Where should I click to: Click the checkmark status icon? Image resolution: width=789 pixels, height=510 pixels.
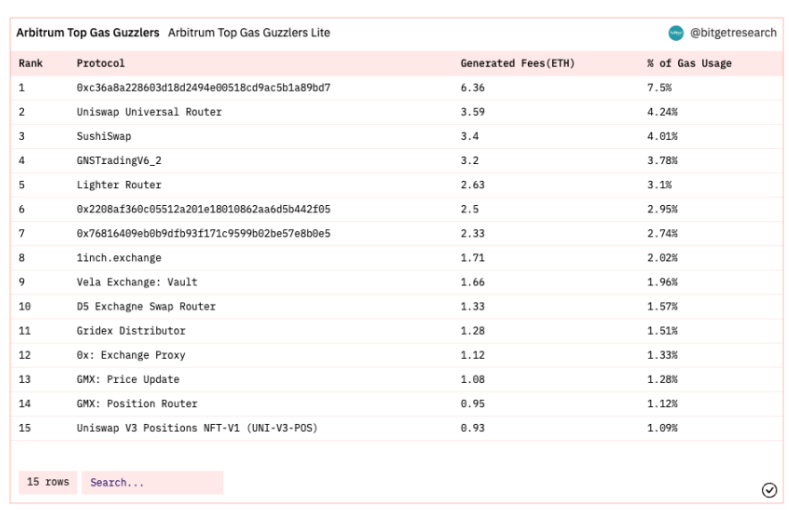tap(769, 490)
